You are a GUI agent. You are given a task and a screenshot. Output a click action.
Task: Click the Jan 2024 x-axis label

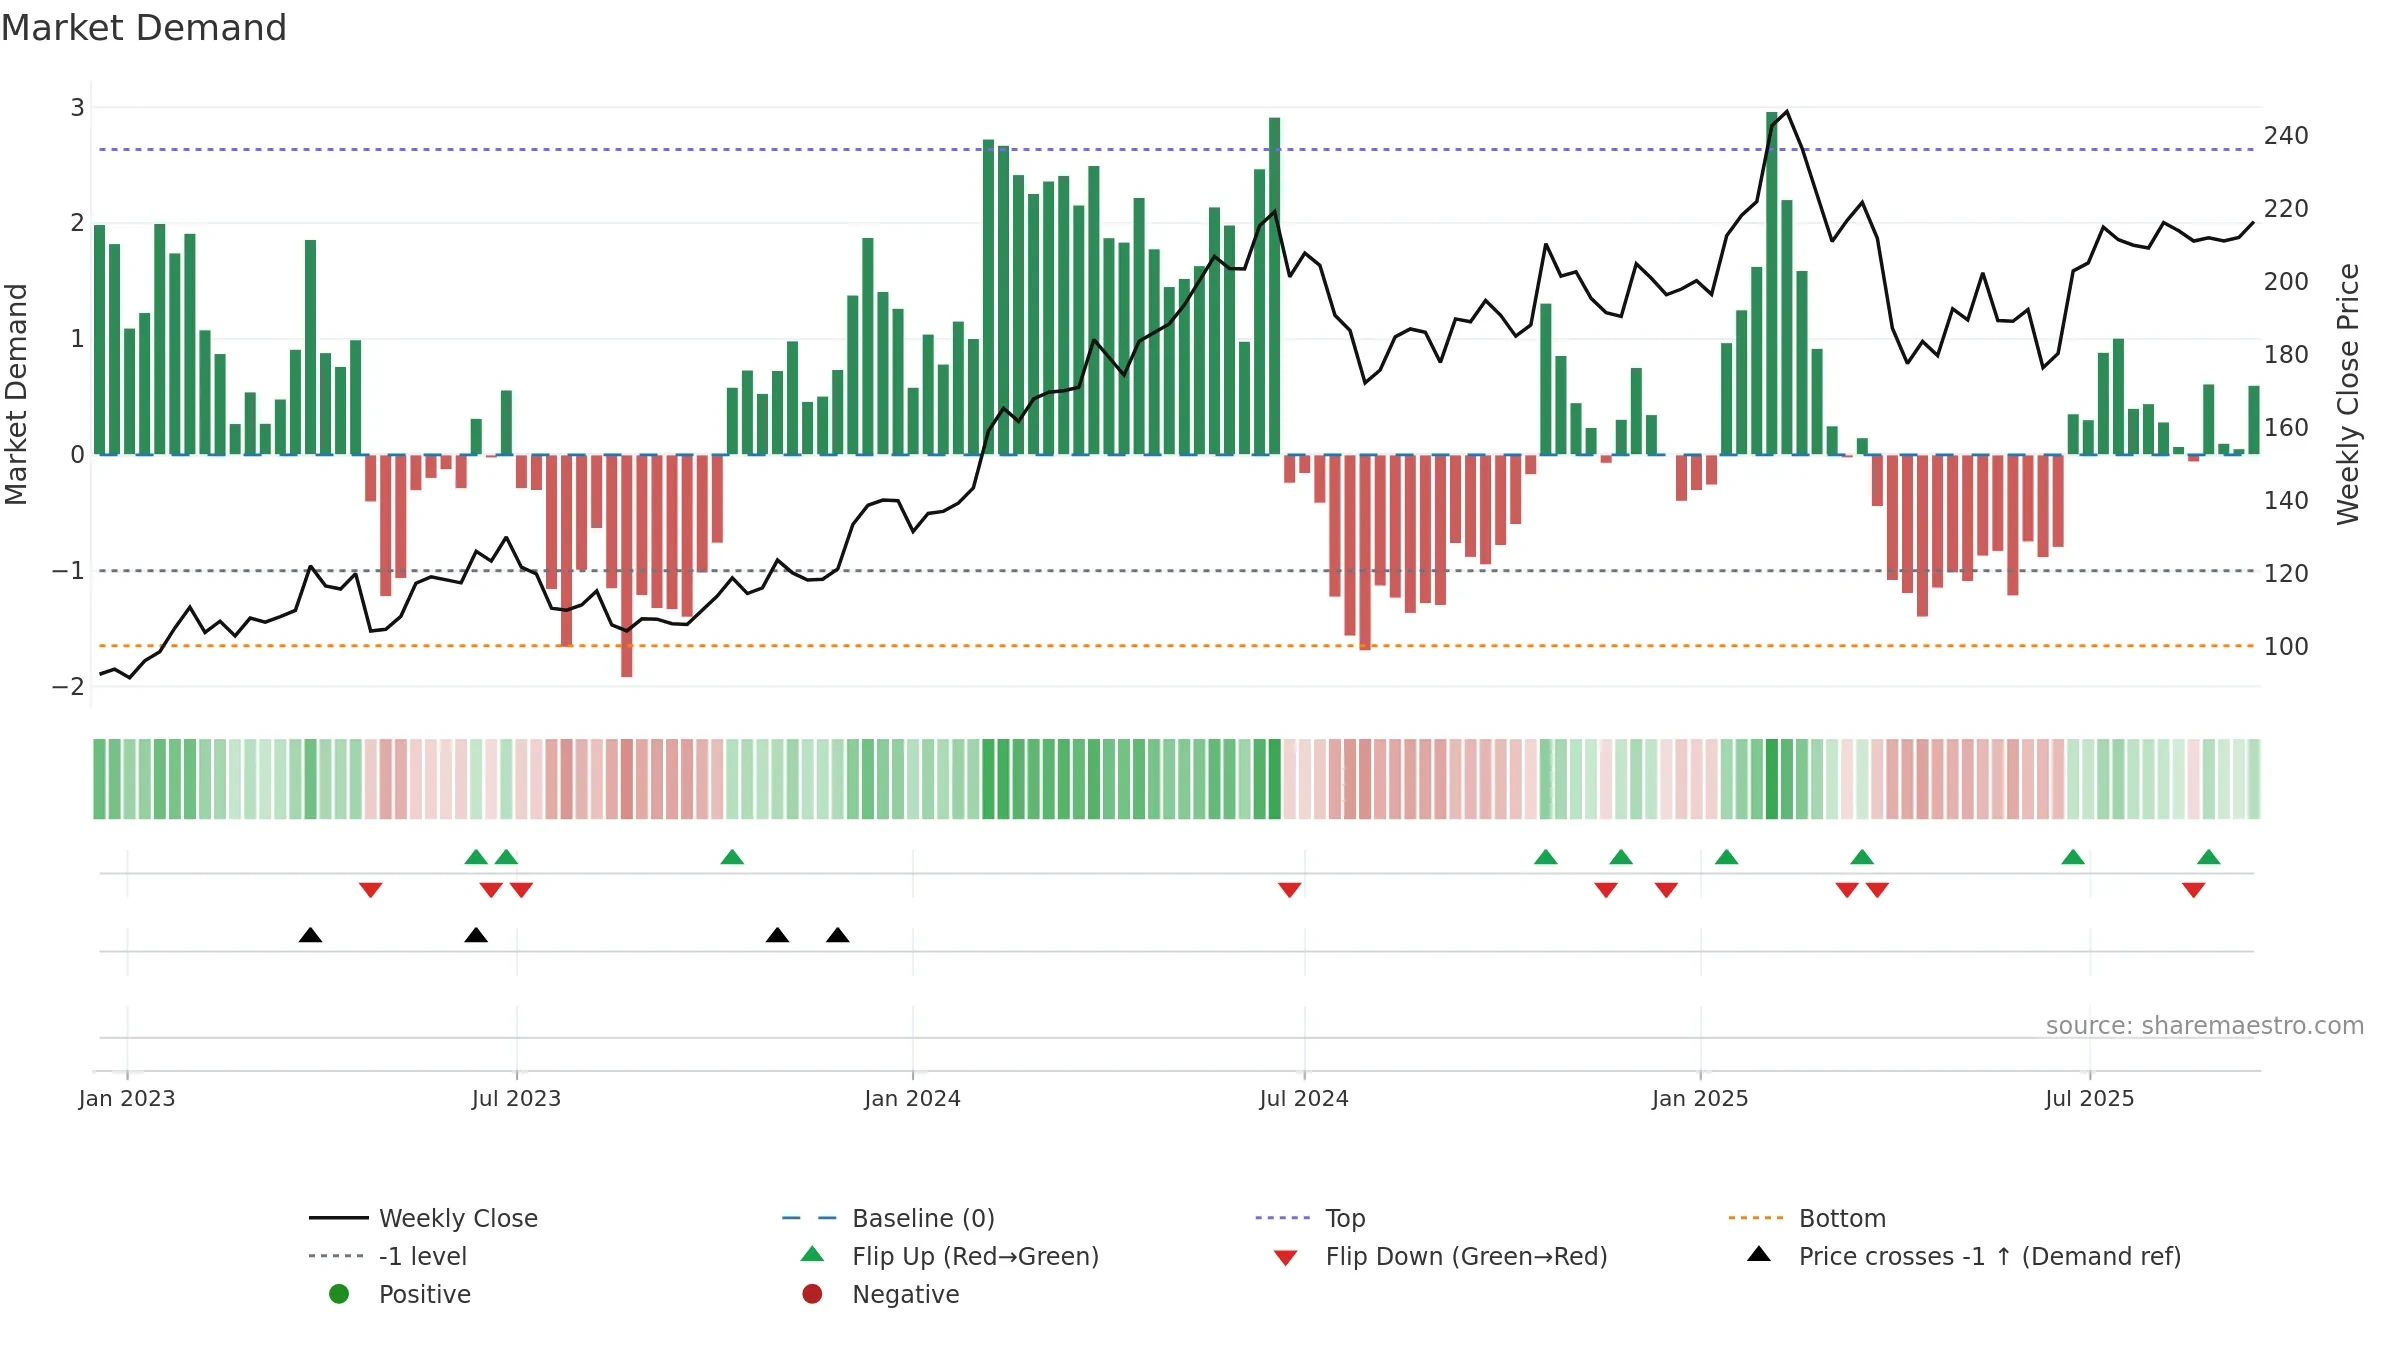(x=912, y=1098)
